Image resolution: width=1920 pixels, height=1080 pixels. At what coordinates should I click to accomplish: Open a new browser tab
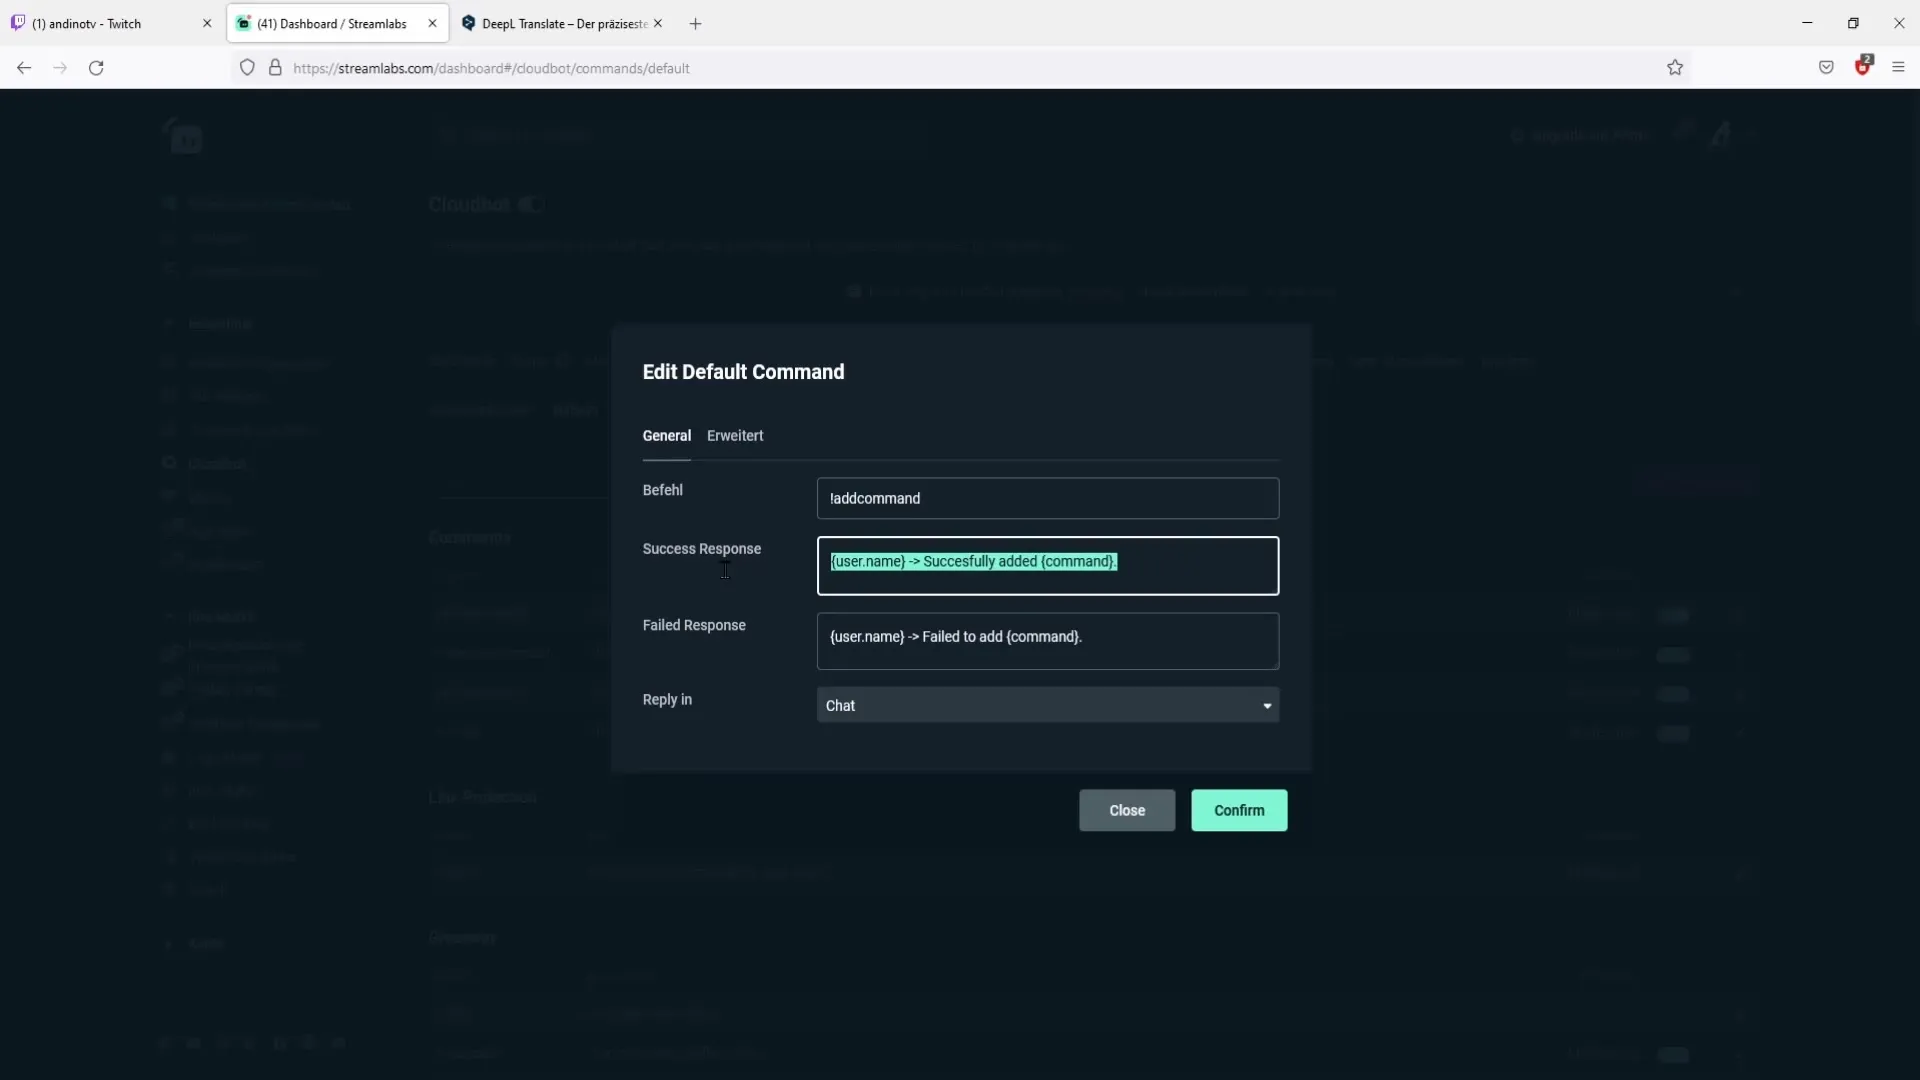click(x=695, y=23)
